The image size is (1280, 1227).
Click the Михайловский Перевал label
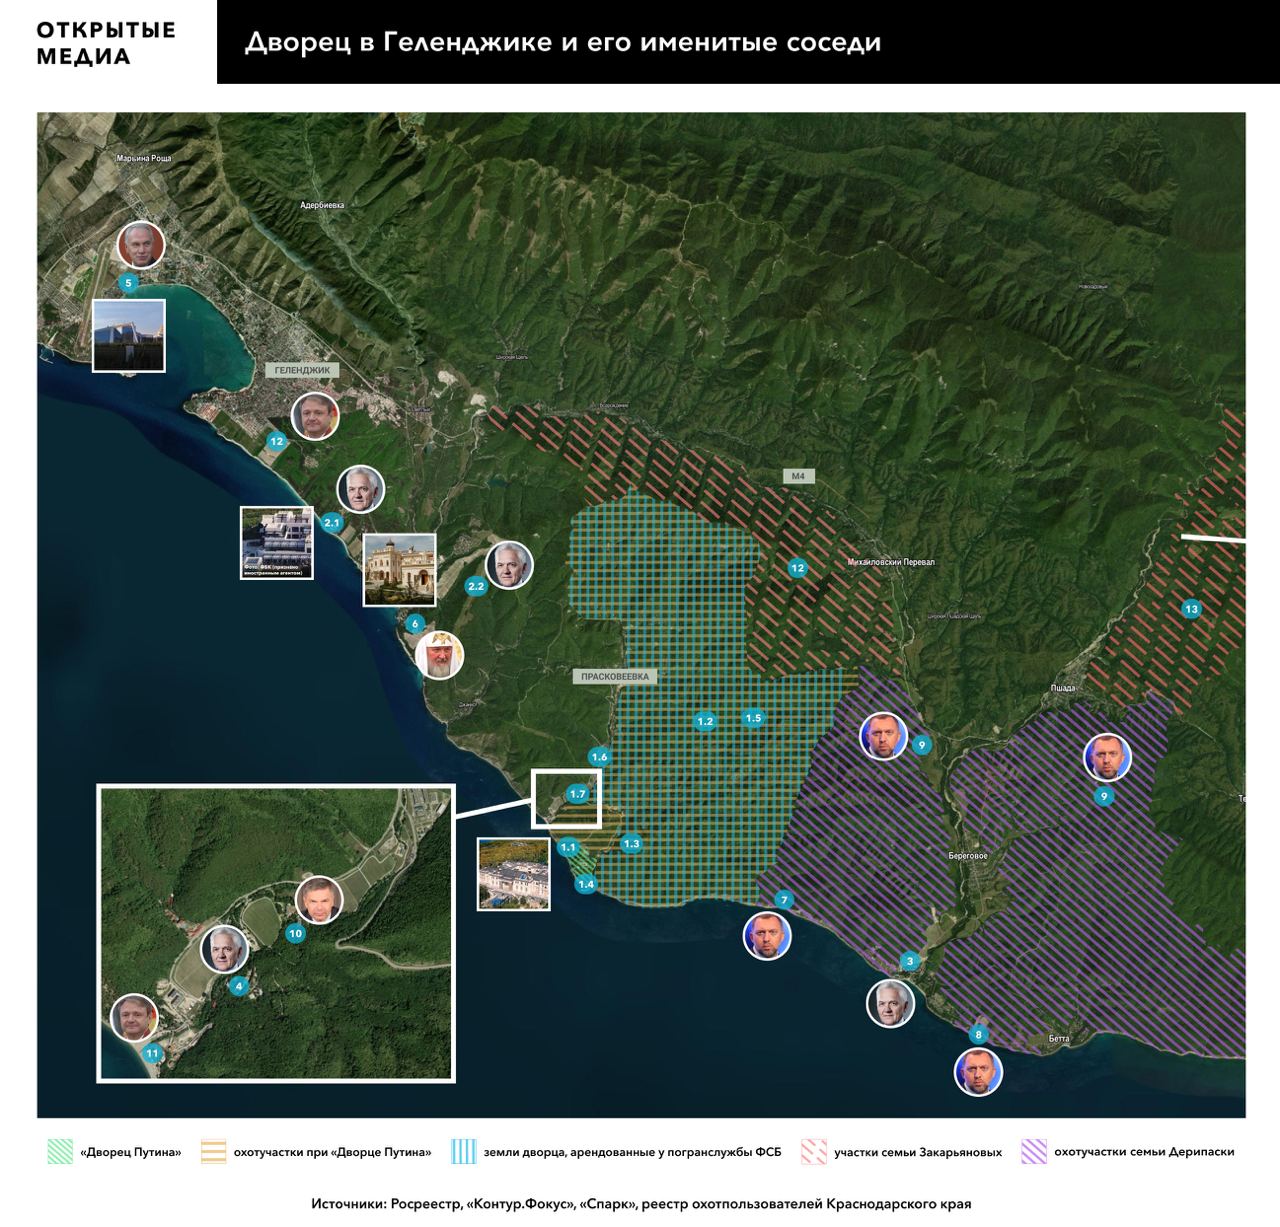[x=891, y=562]
